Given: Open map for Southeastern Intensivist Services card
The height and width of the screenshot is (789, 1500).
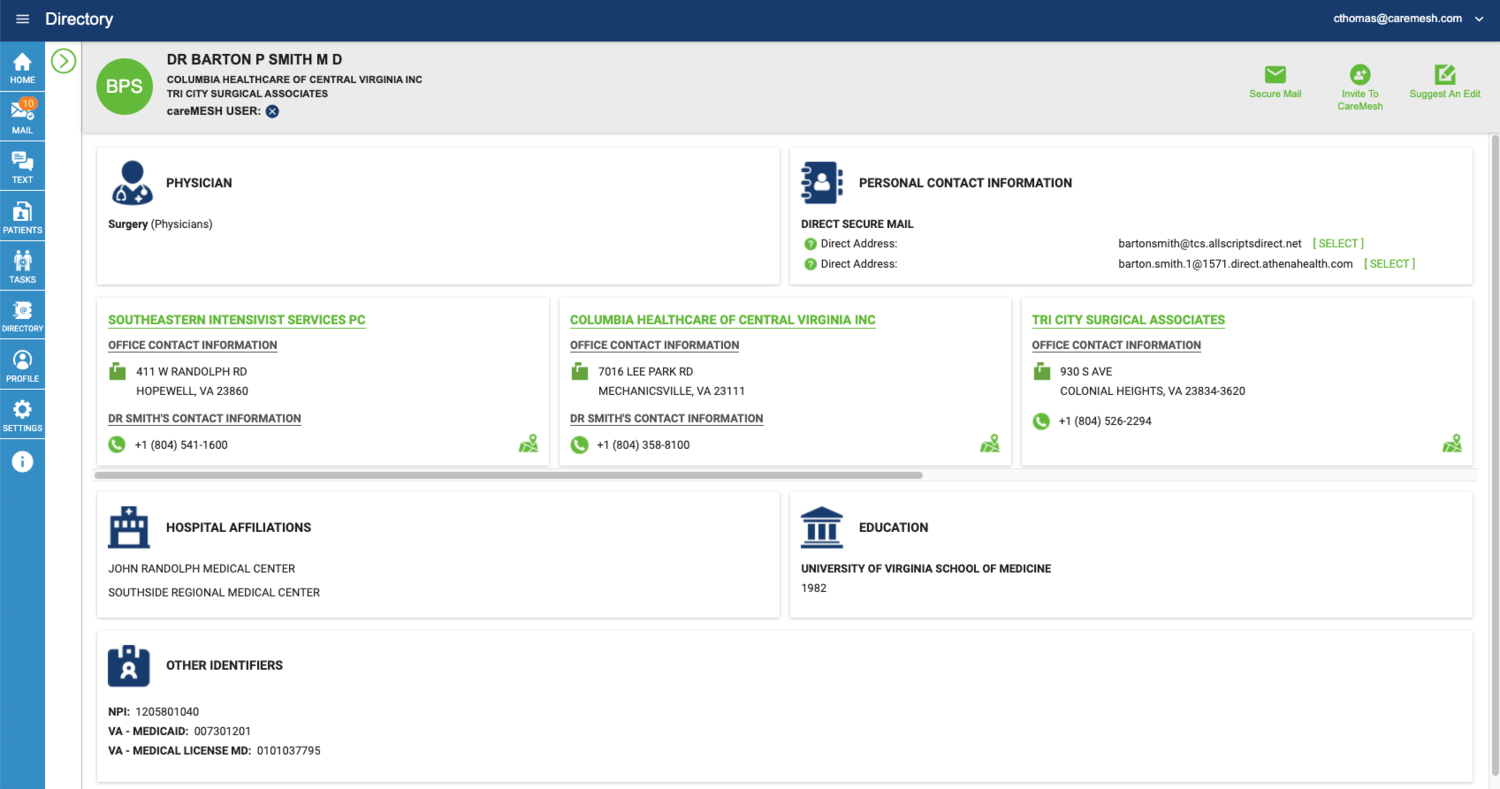Looking at the screenshot, I should (x=528, y=443).
